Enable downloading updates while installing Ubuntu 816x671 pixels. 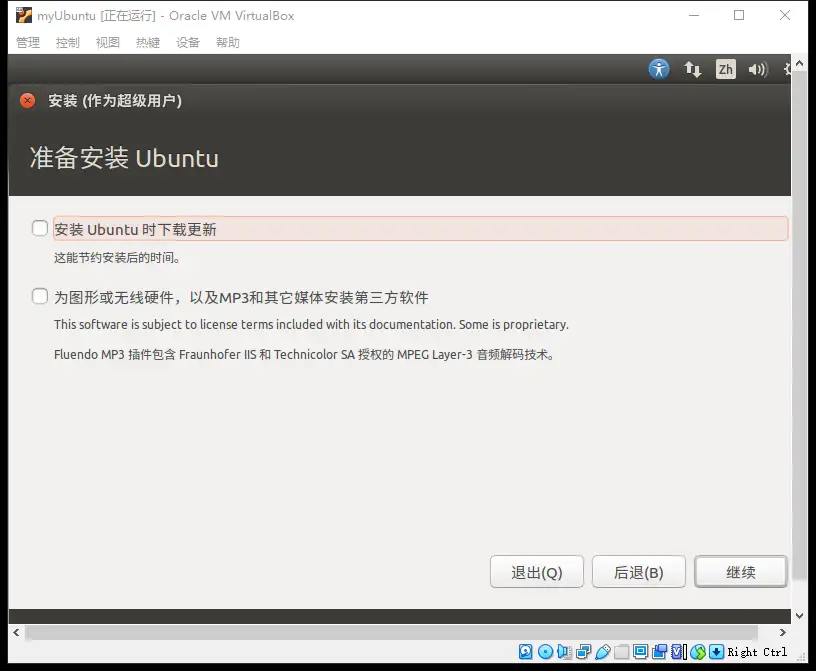40,229
